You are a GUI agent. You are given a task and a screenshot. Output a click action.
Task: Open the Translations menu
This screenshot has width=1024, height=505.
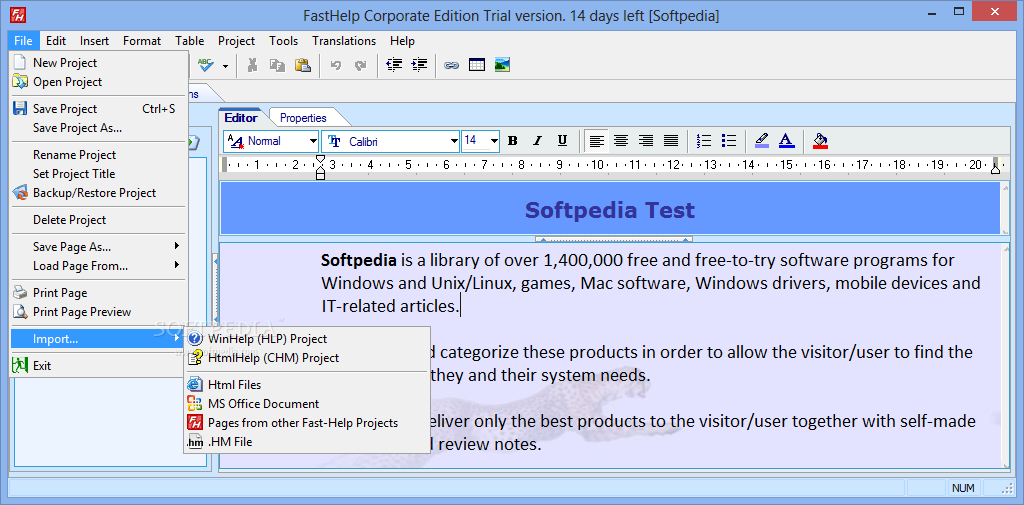[x=344, y=41]
